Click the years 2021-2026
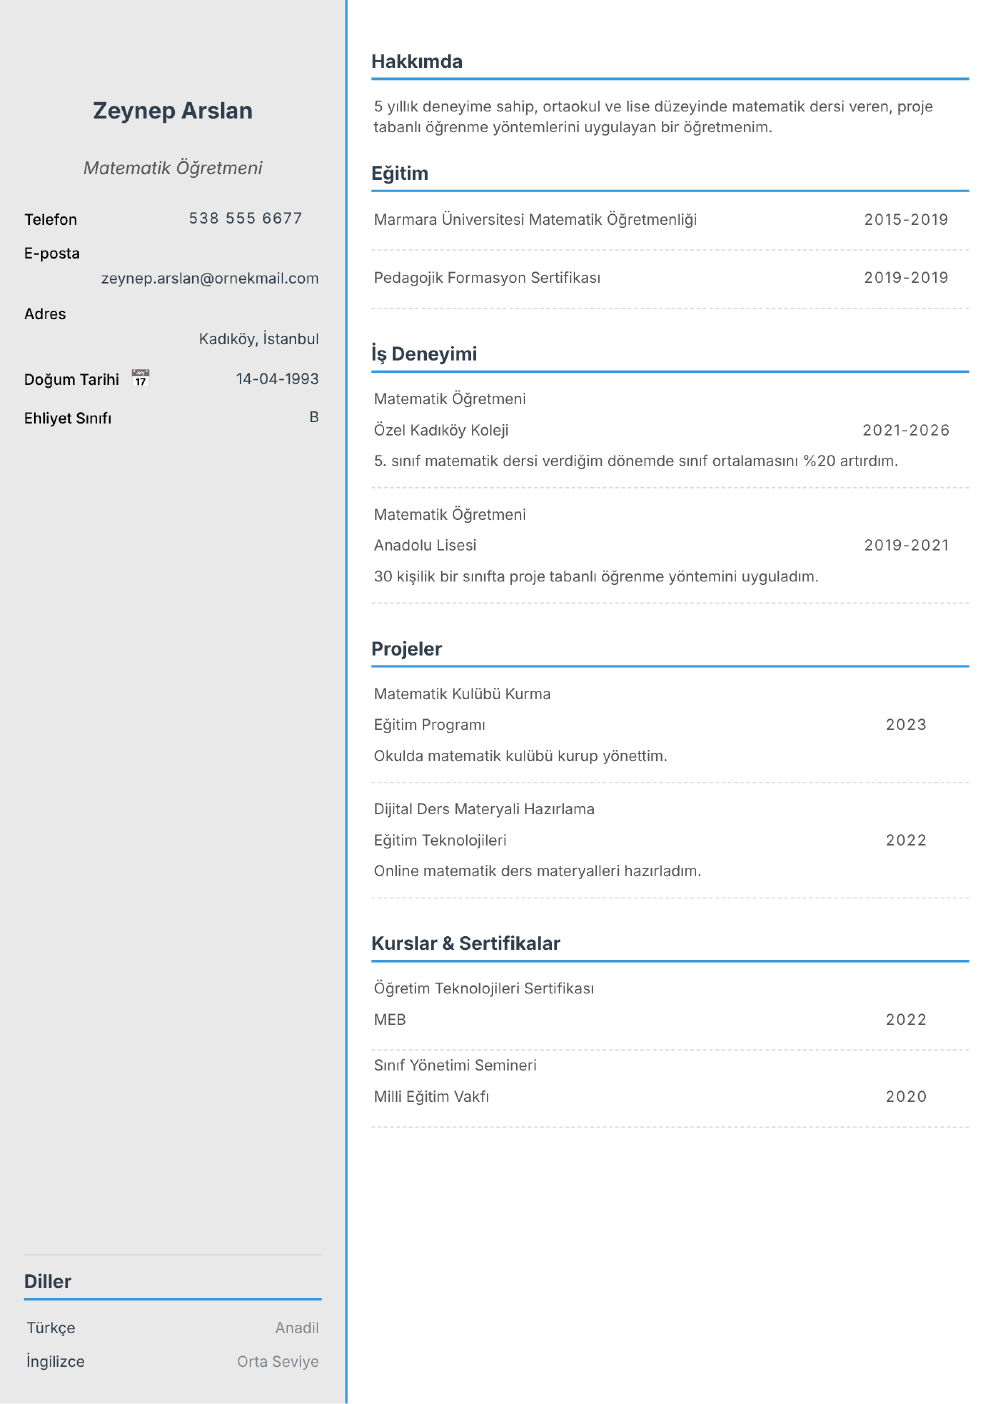The width and height of the screenshot is (993, 1404). [906, 430]
